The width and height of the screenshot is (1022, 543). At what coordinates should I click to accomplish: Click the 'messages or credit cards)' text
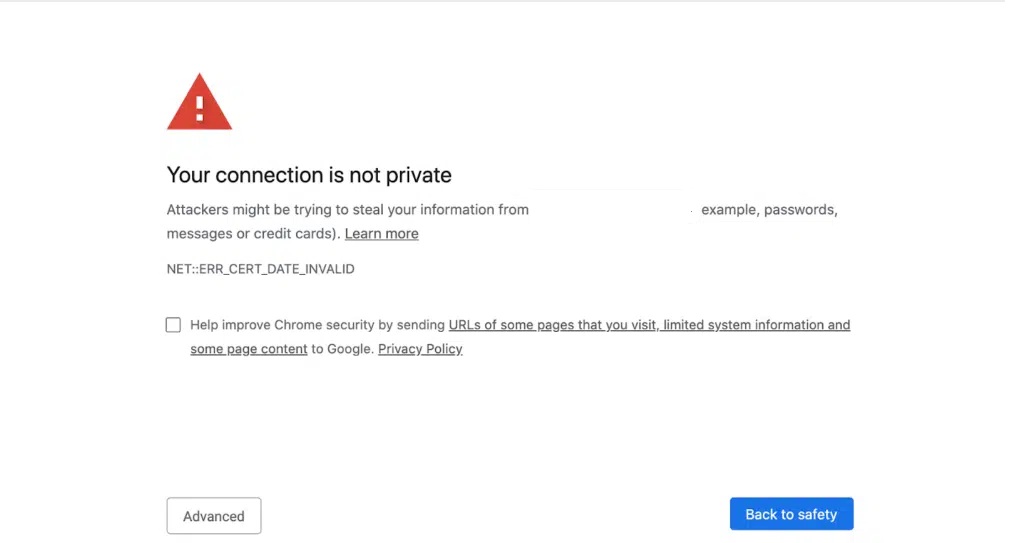[254, 233]
